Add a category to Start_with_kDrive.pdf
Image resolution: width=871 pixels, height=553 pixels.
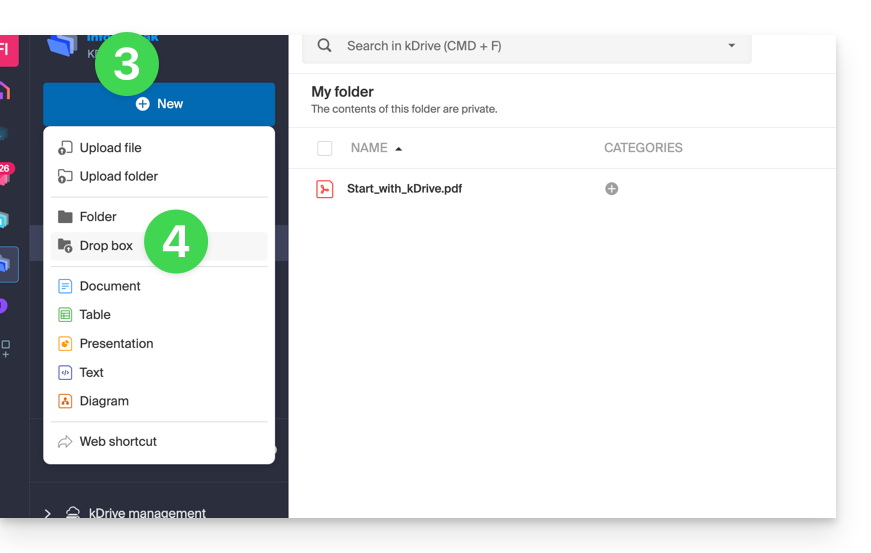click(612, 189)
